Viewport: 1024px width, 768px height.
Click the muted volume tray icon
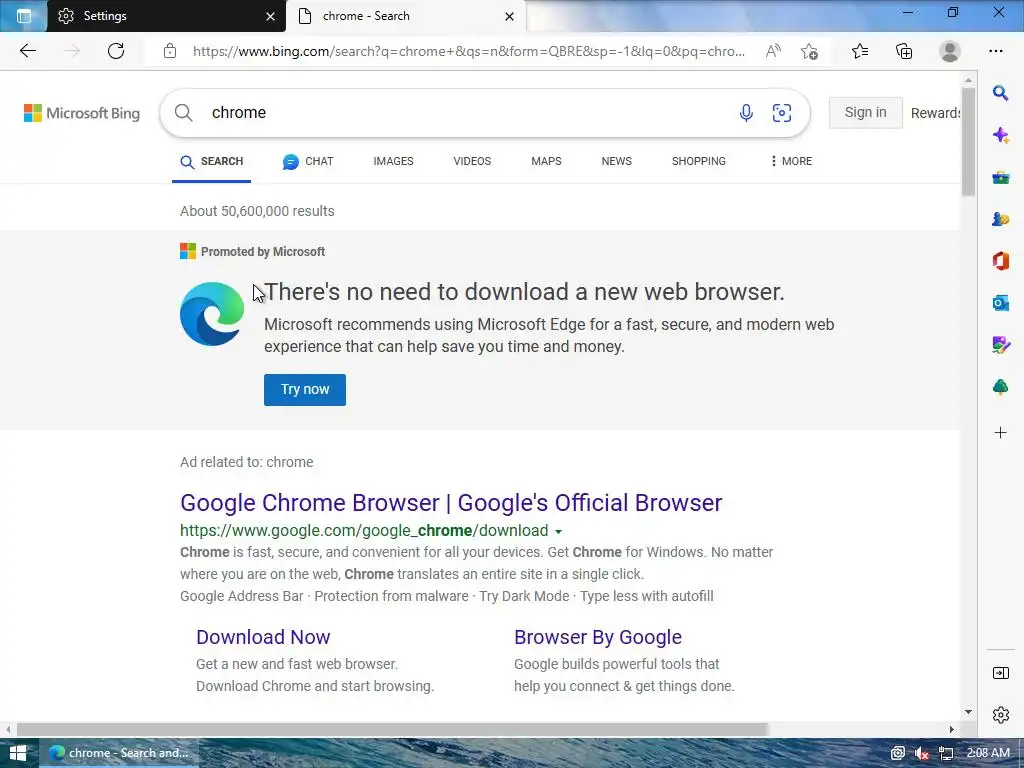pos(921,753)
